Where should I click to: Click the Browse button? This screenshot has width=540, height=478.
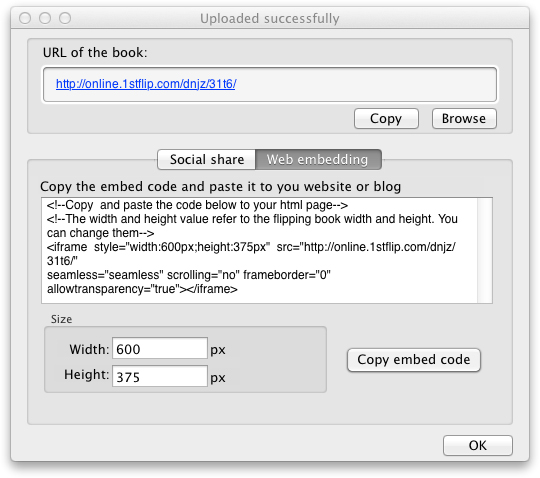click(x=464, y=118)
